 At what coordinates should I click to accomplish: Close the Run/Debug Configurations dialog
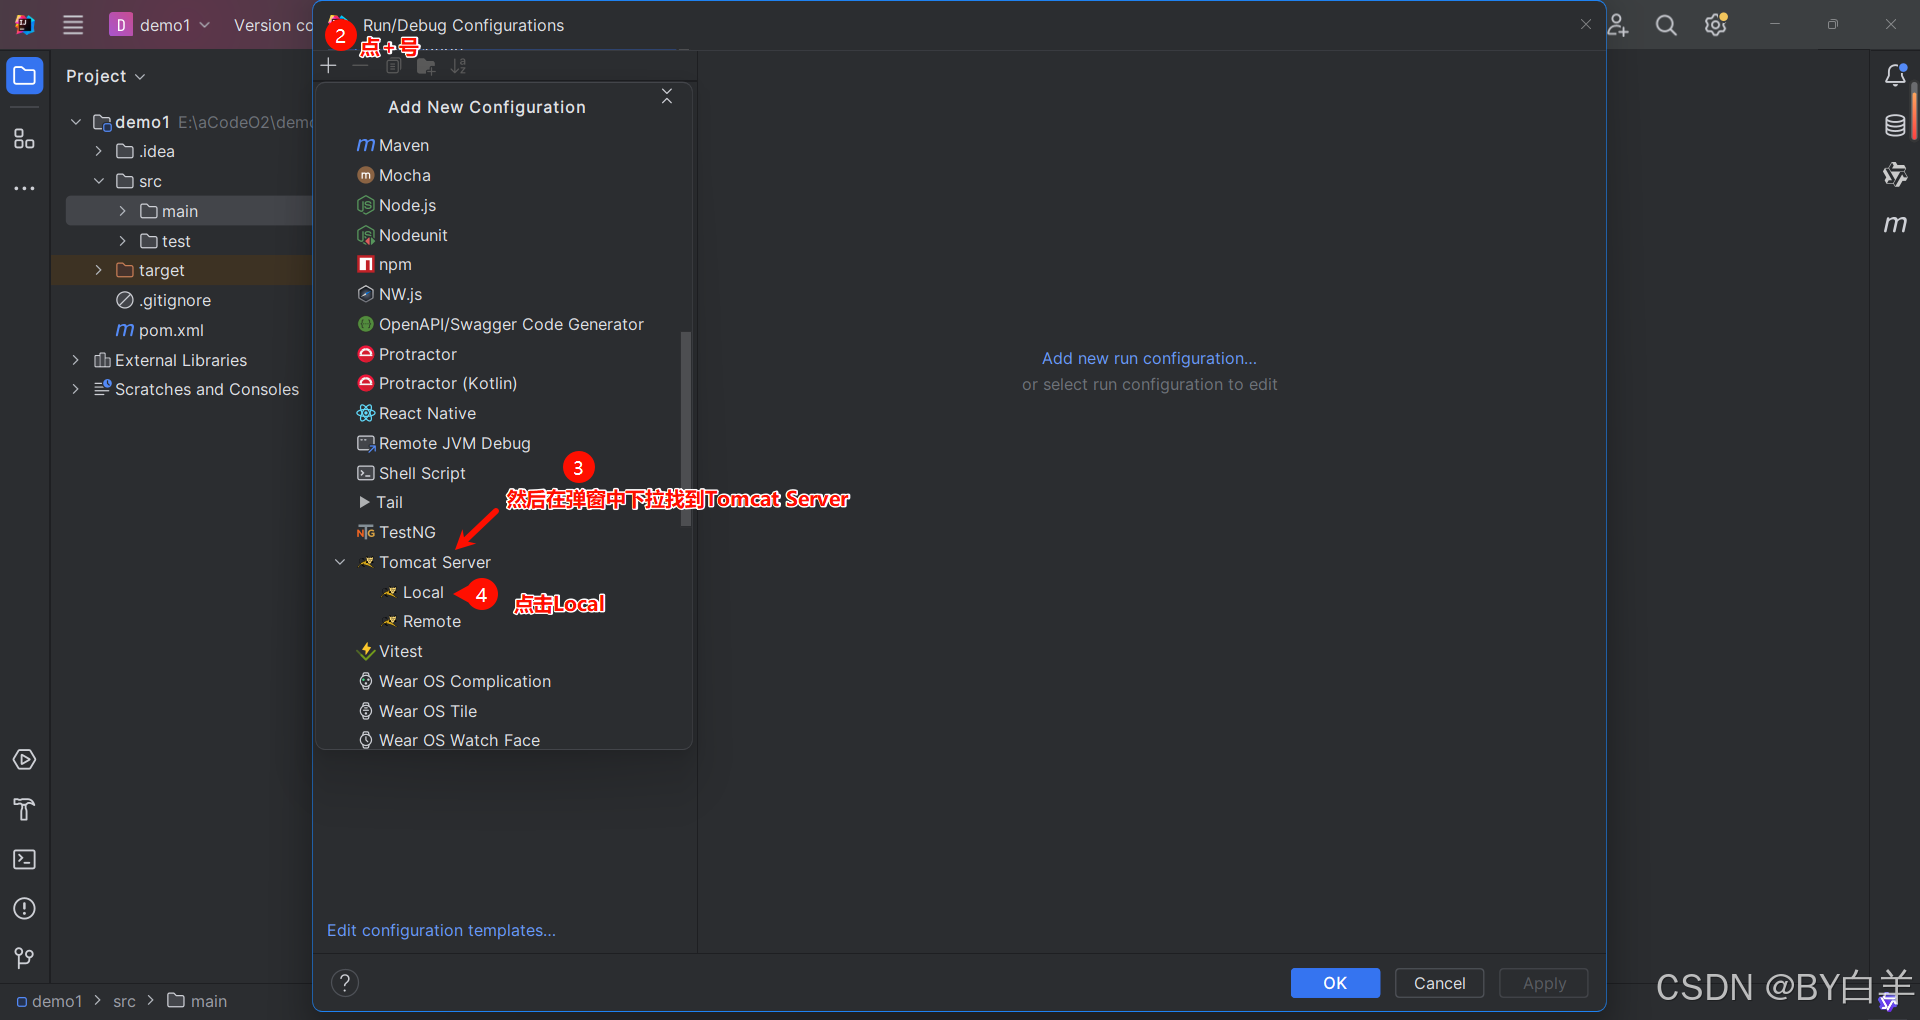tap(1586, 25)
